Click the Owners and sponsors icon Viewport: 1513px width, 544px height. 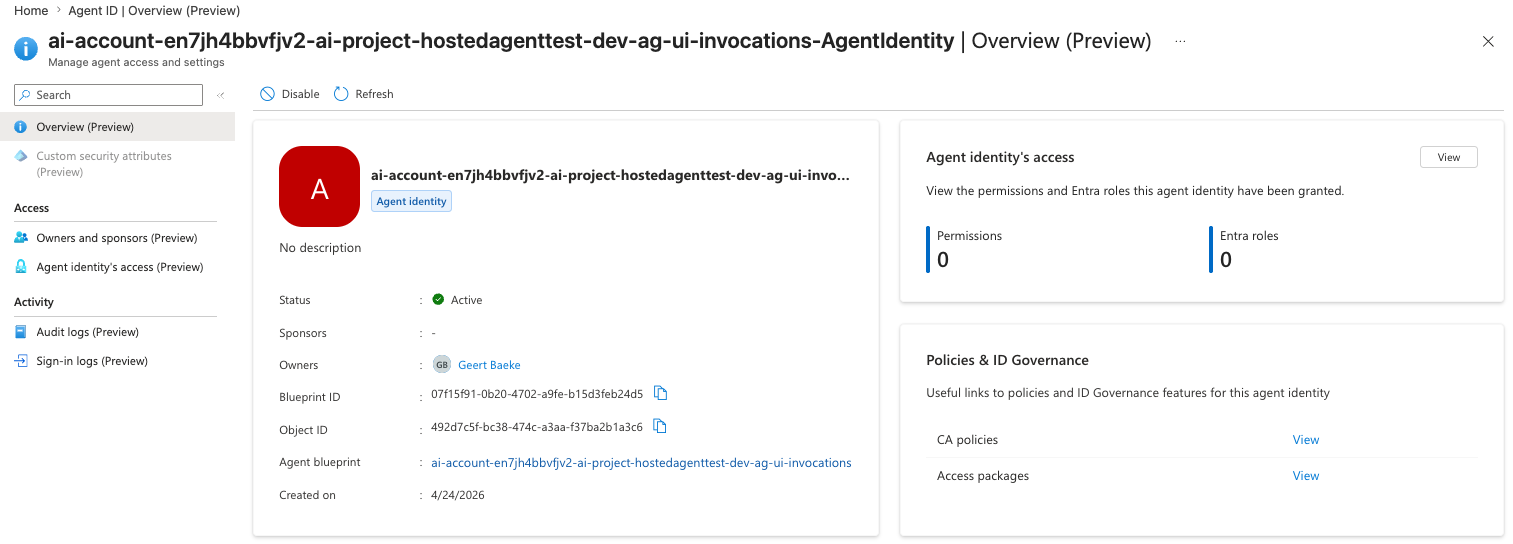(21, 238)
